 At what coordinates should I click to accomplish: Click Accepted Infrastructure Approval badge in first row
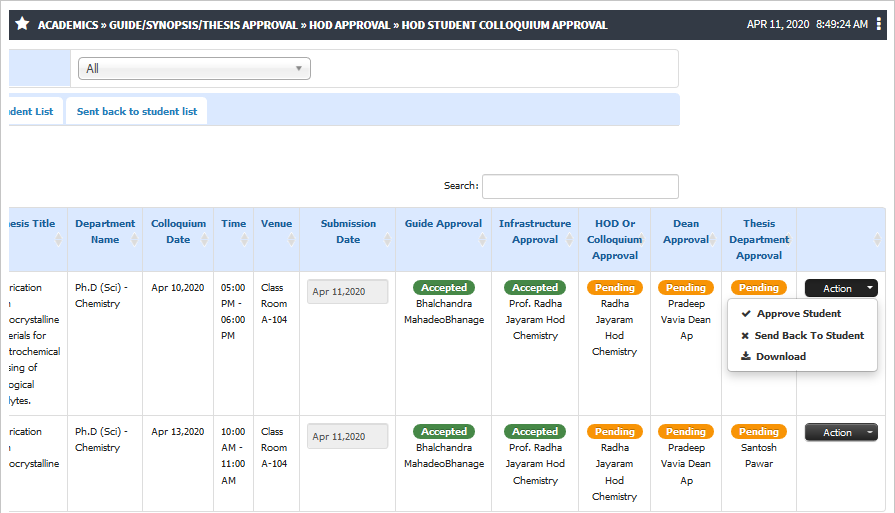click(x=535, y=288)
